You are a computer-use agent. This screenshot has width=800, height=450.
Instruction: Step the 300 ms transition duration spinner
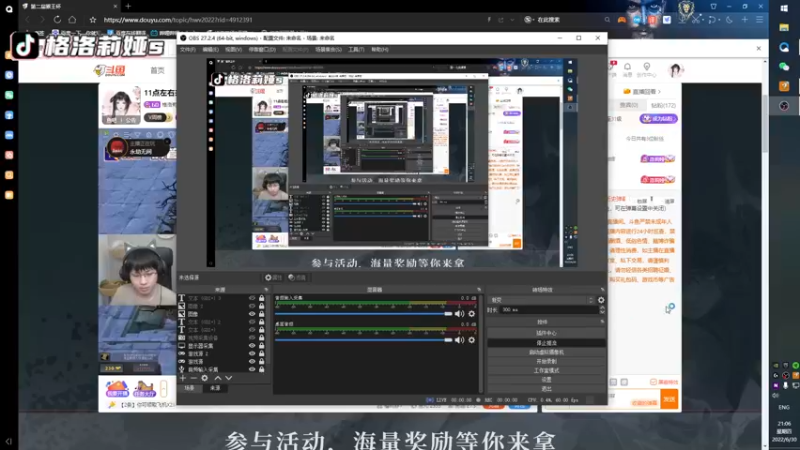pyautogui.click(x=602, y=310)
